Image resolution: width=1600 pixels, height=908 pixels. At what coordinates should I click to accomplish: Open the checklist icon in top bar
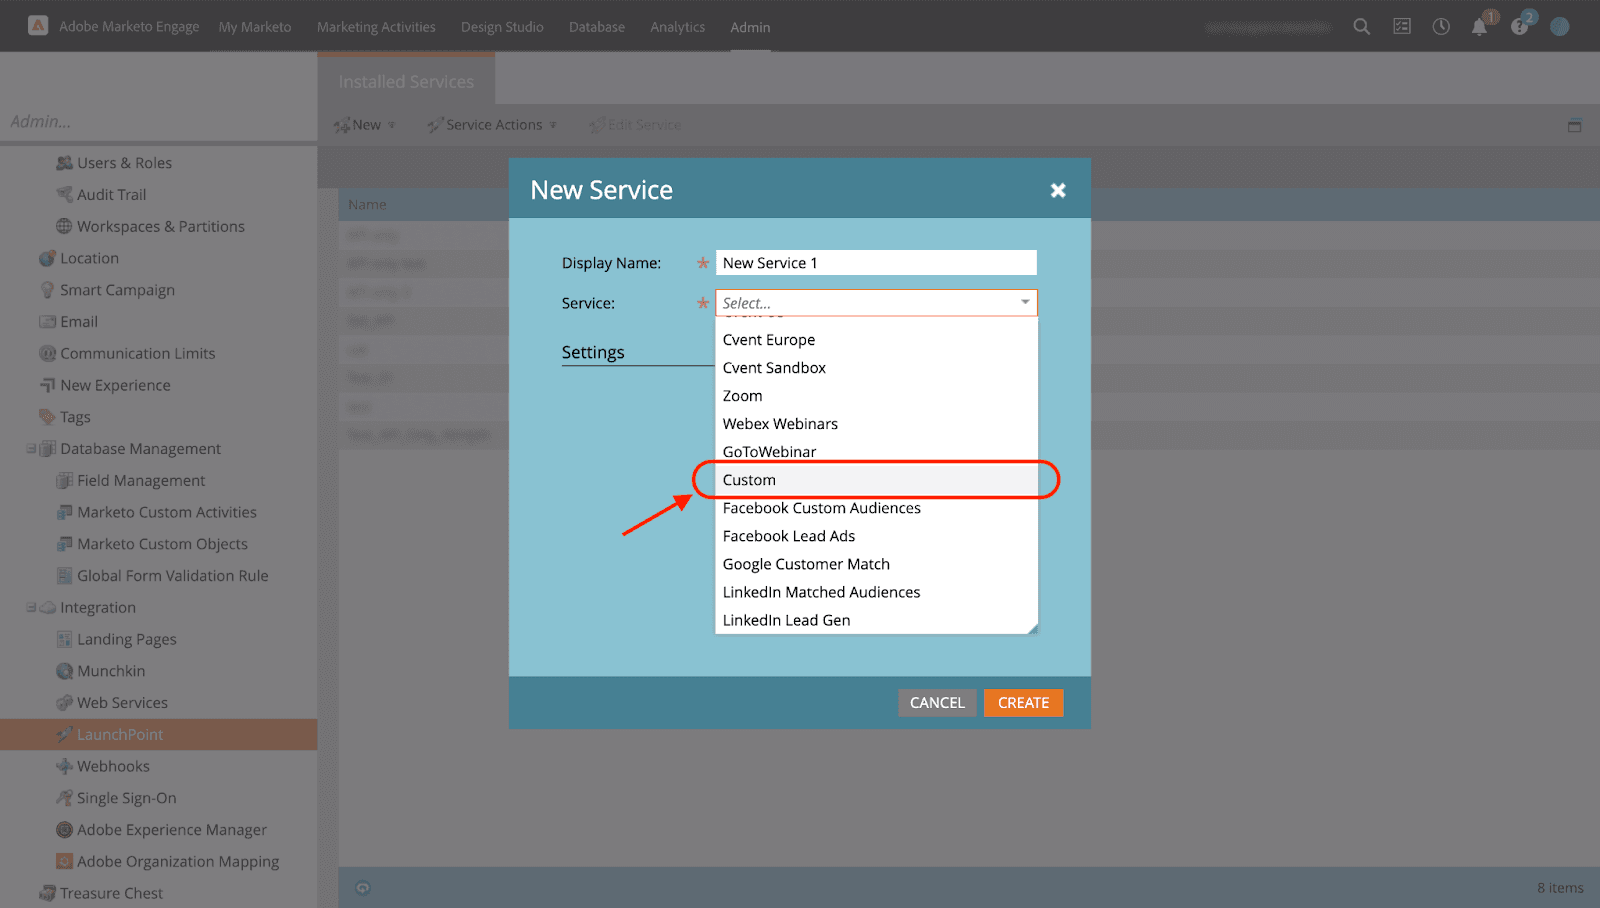coord(1402,27)
